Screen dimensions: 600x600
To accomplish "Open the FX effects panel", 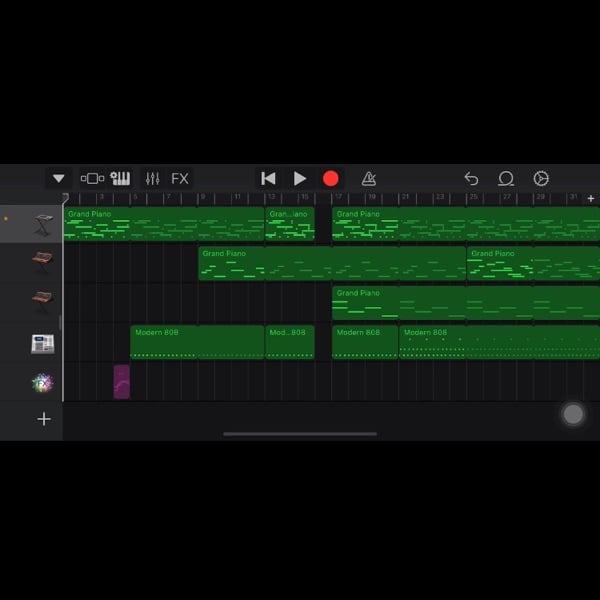I will pos(180,178).
